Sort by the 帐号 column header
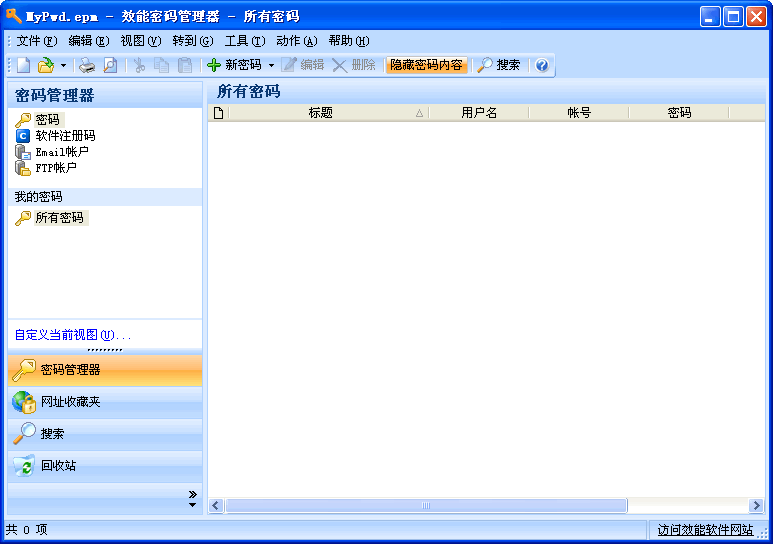Viewport: 773px width, 544px height. pyautogui.click(x=579, y=113)
